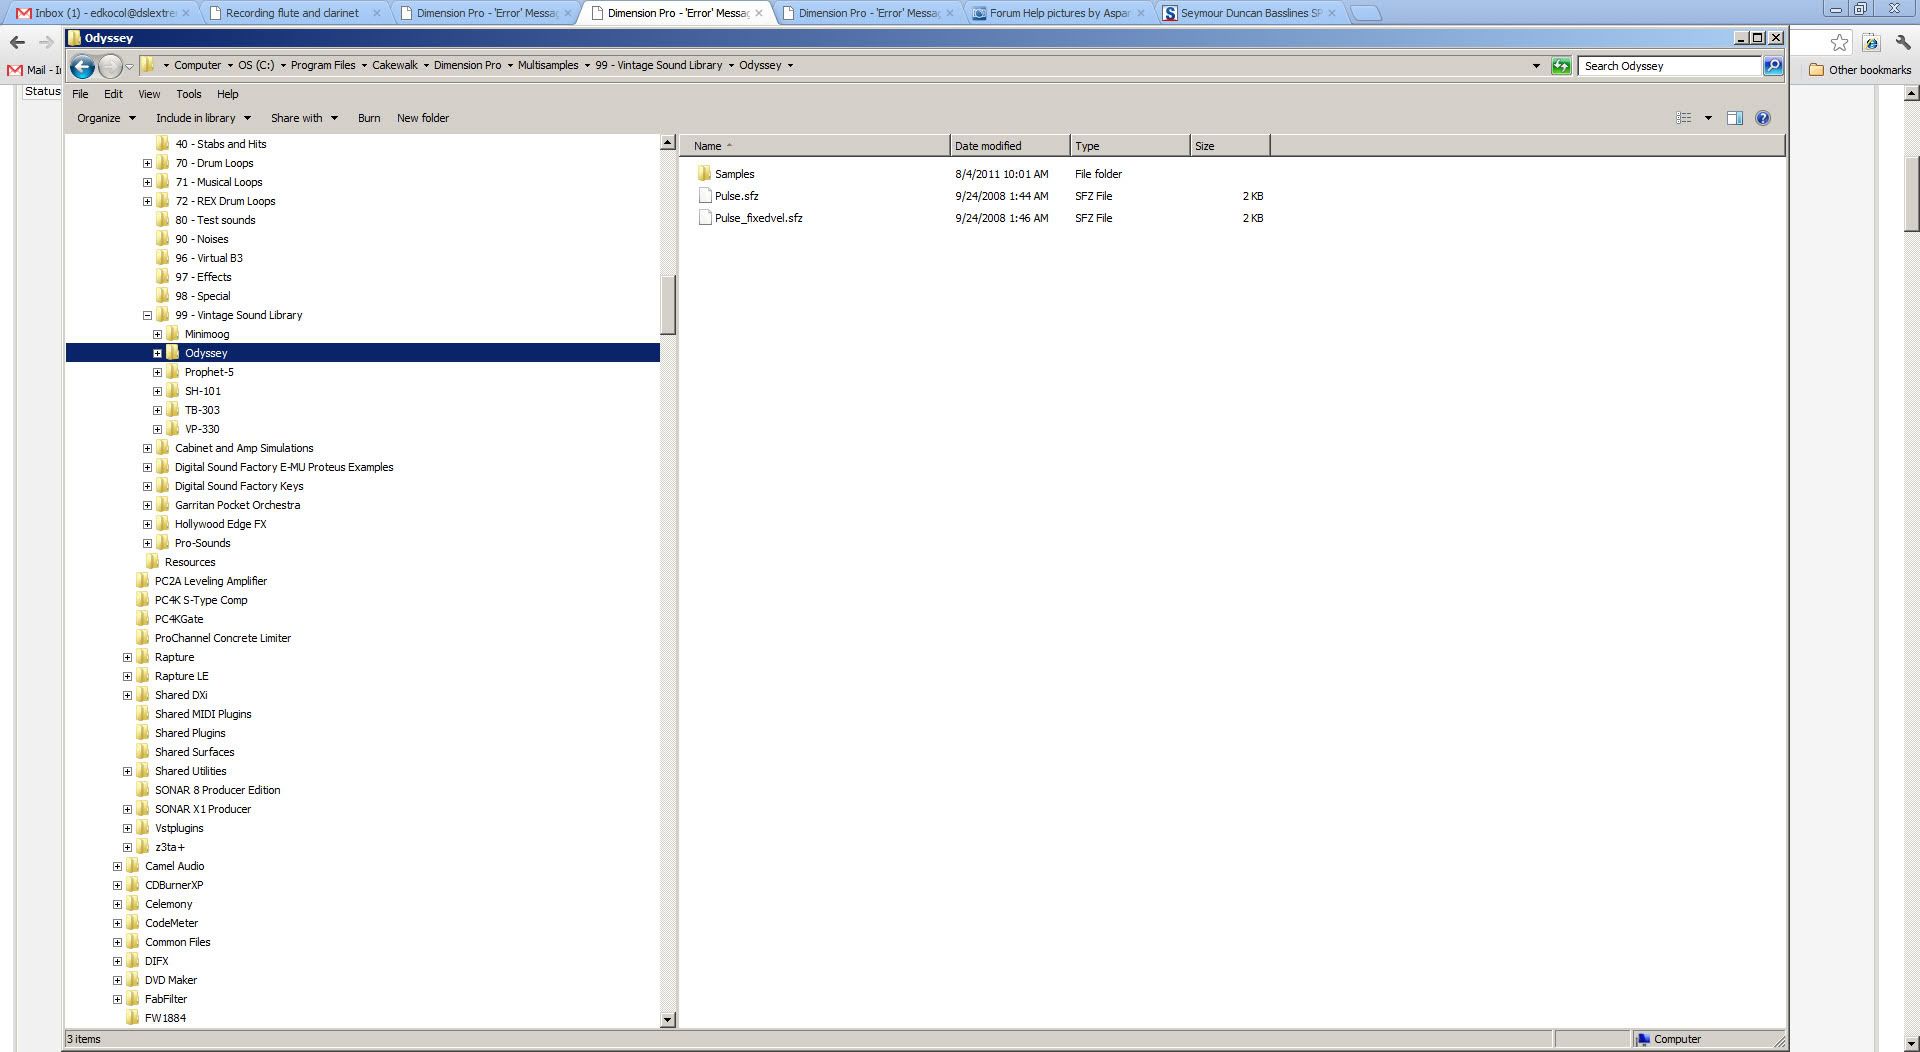The height and width of the screenshot is (1052, 1920).
Task: Click the Change your view icon
Action: pos(1684,118)
